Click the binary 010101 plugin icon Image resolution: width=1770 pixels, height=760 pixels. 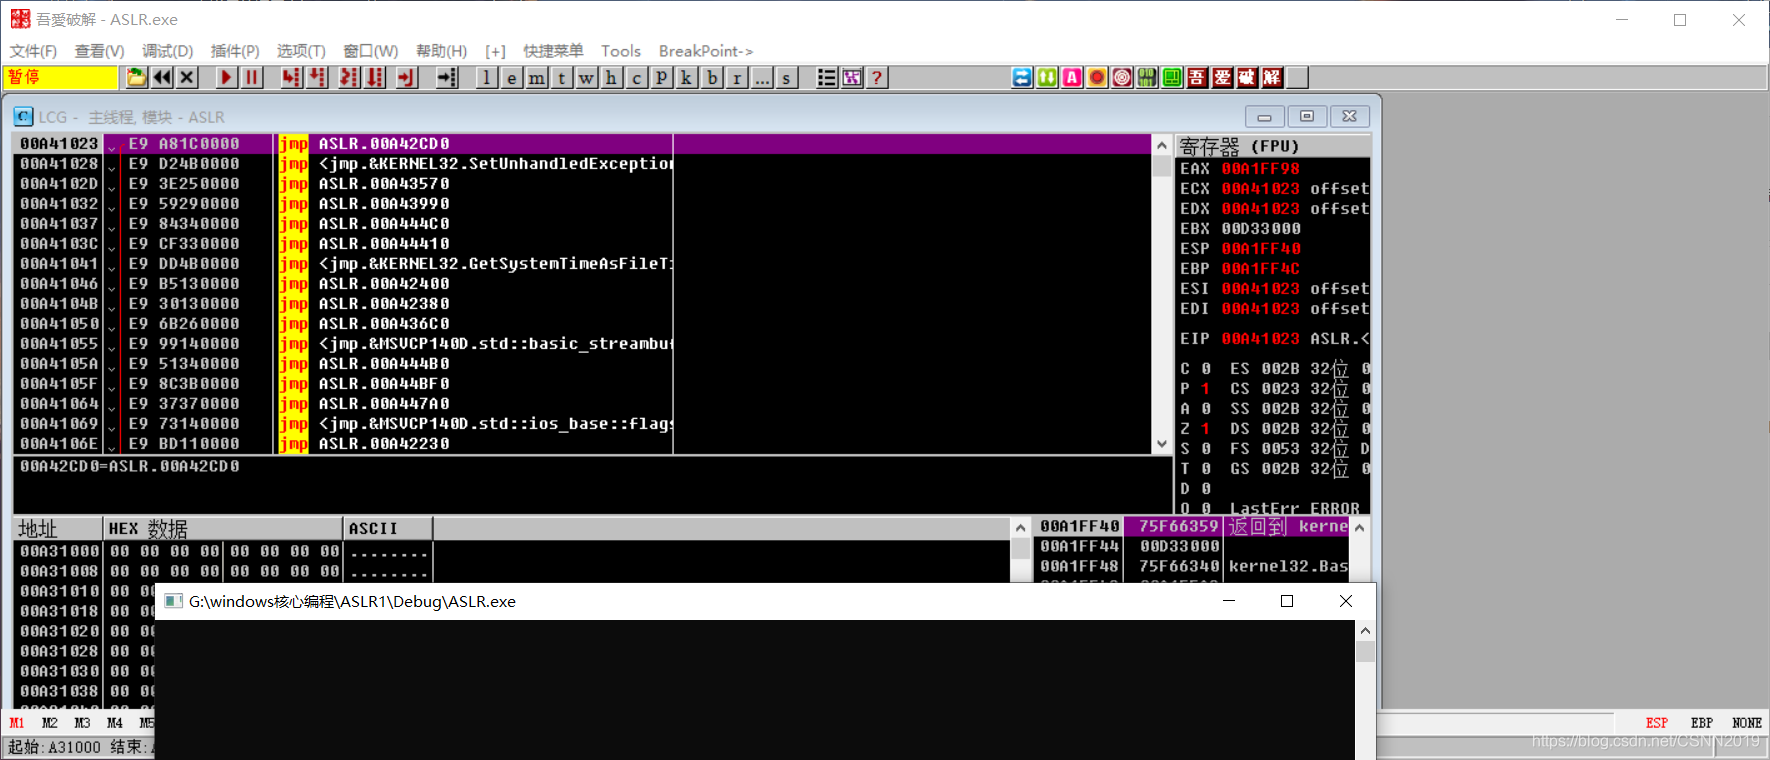(1147, 77)
